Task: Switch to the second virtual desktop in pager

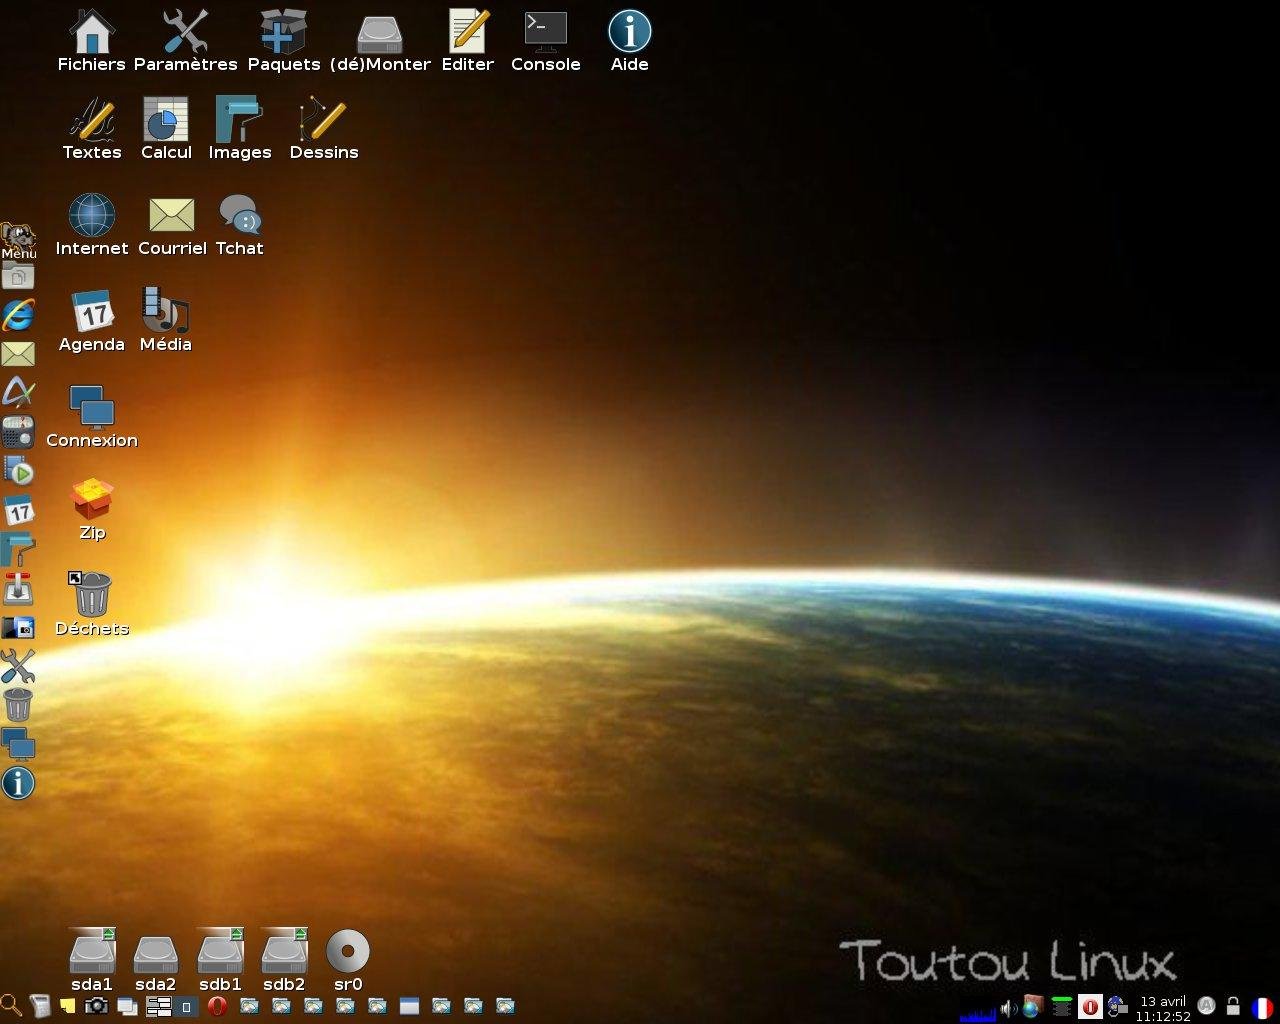Action: tap(185, 1006)
